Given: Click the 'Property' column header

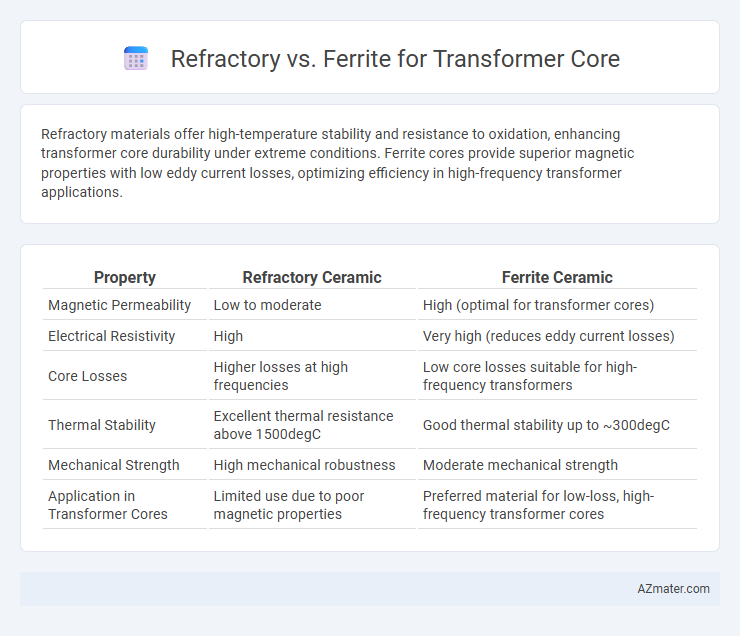Looking at the screenshot, I should [x=125, y=277].
